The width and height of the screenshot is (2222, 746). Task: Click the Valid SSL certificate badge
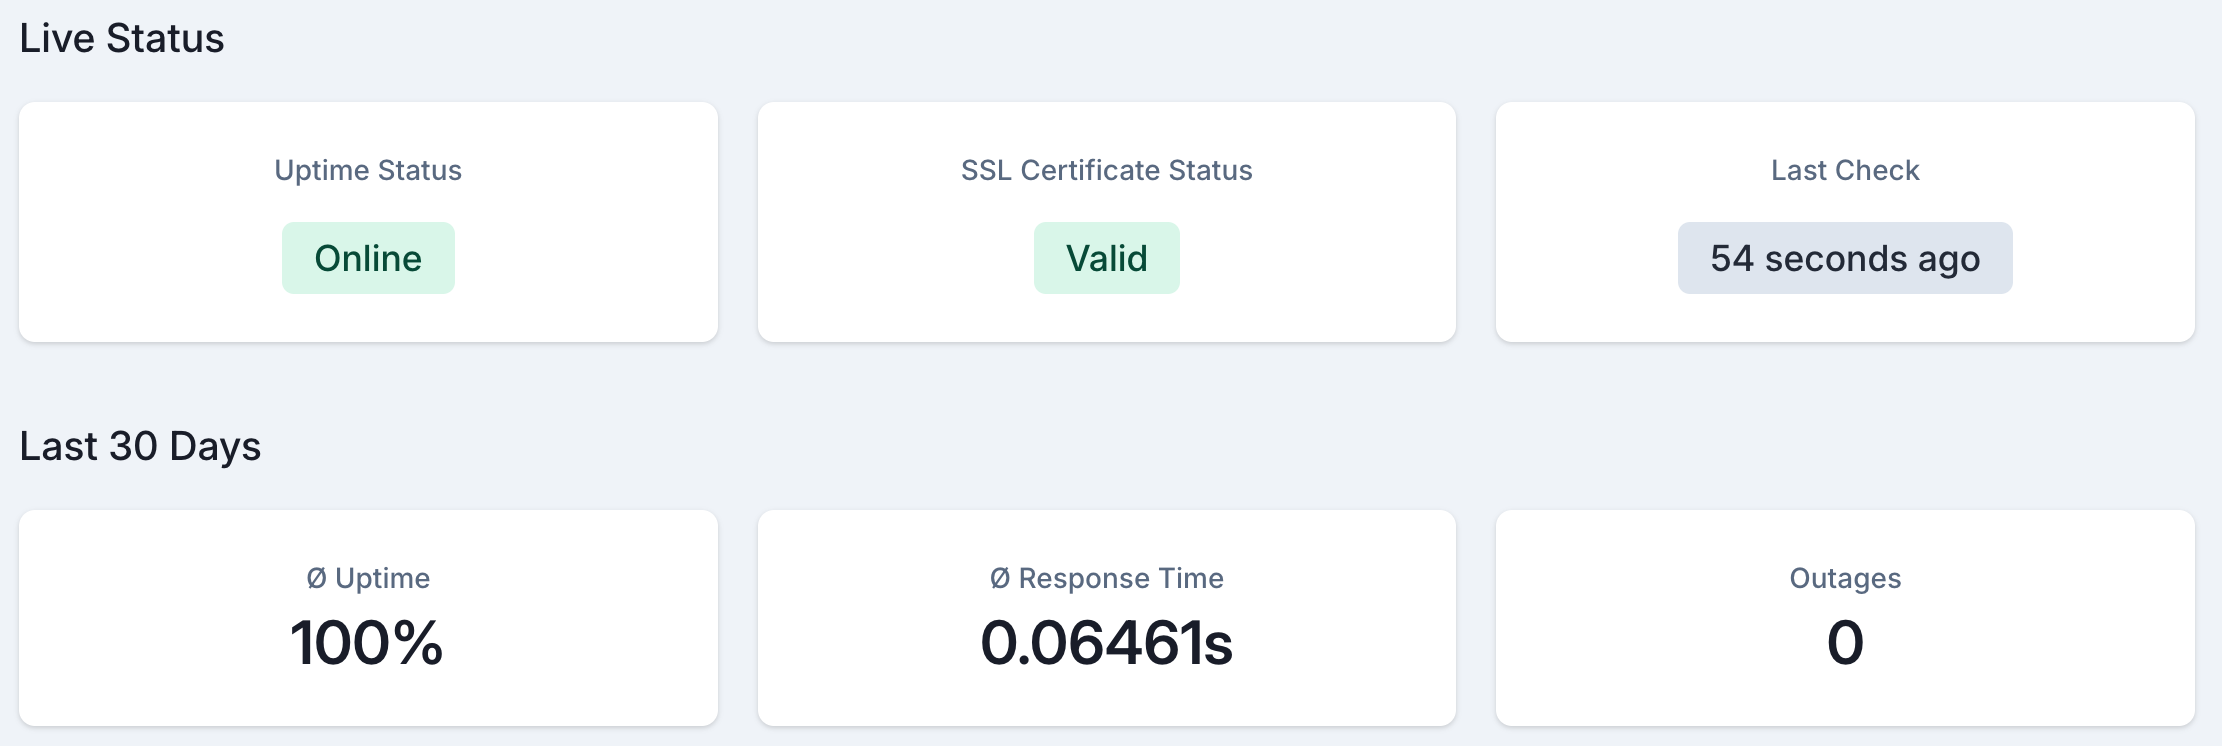coord(1106,257)
